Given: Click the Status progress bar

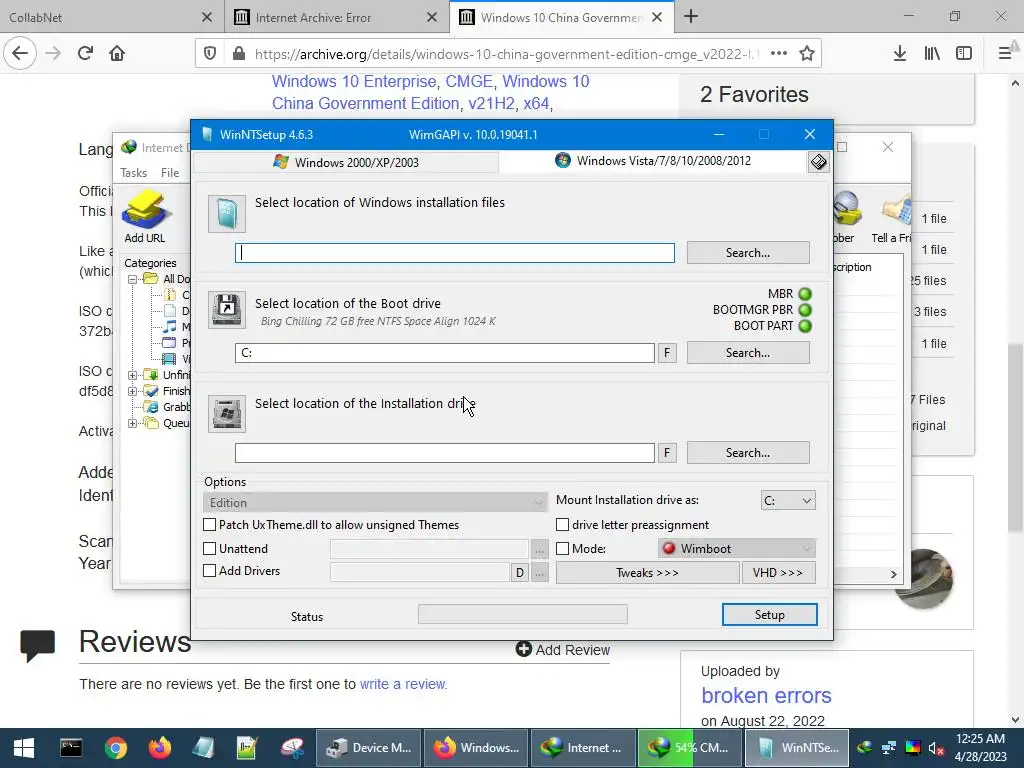Looking at the screenshot, I should coord(522,614).
